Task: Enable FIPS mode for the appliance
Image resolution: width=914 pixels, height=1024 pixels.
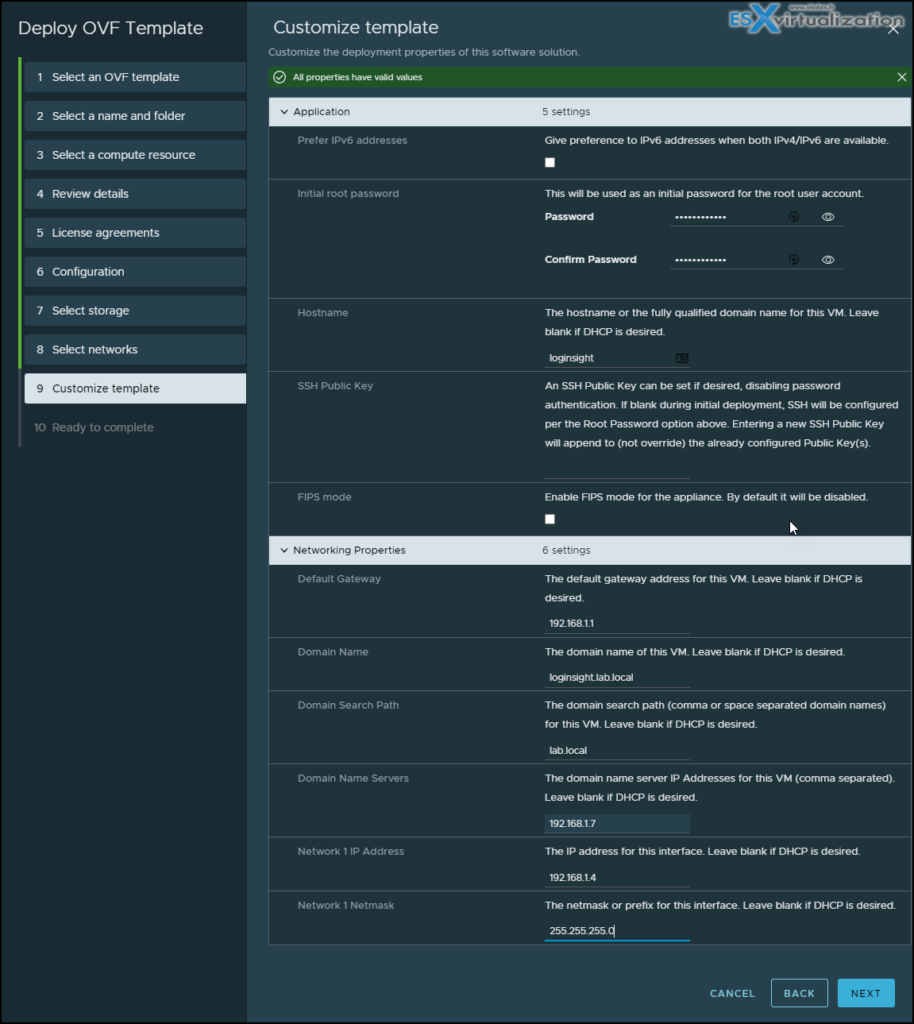Action: [549, 519]
